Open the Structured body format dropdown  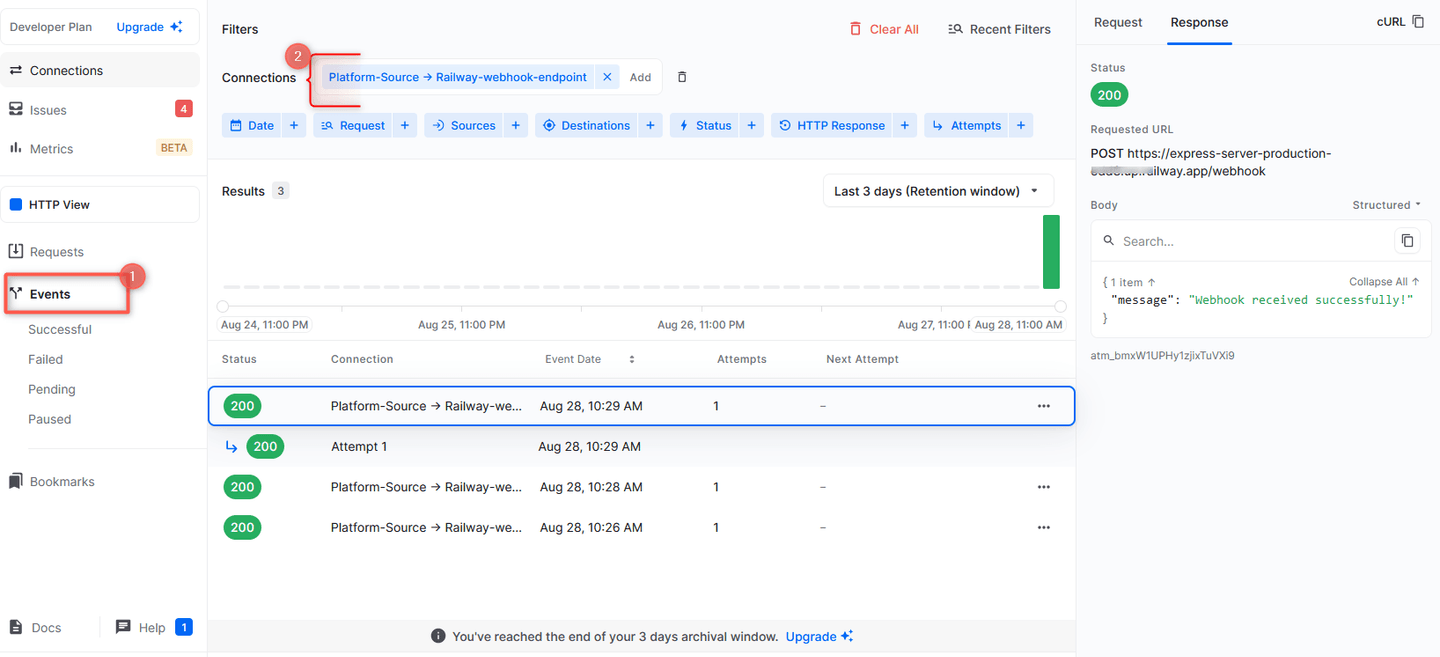point(1385,204)
